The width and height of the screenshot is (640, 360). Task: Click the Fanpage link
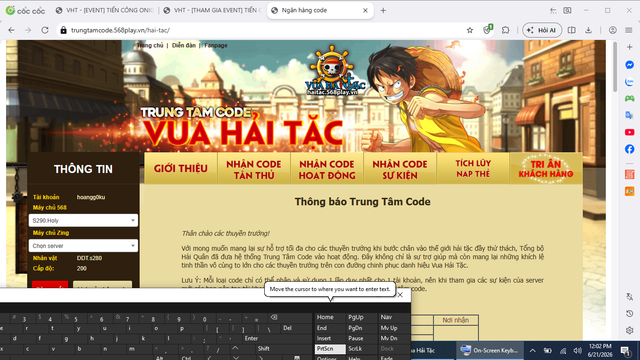pos(216,45)
